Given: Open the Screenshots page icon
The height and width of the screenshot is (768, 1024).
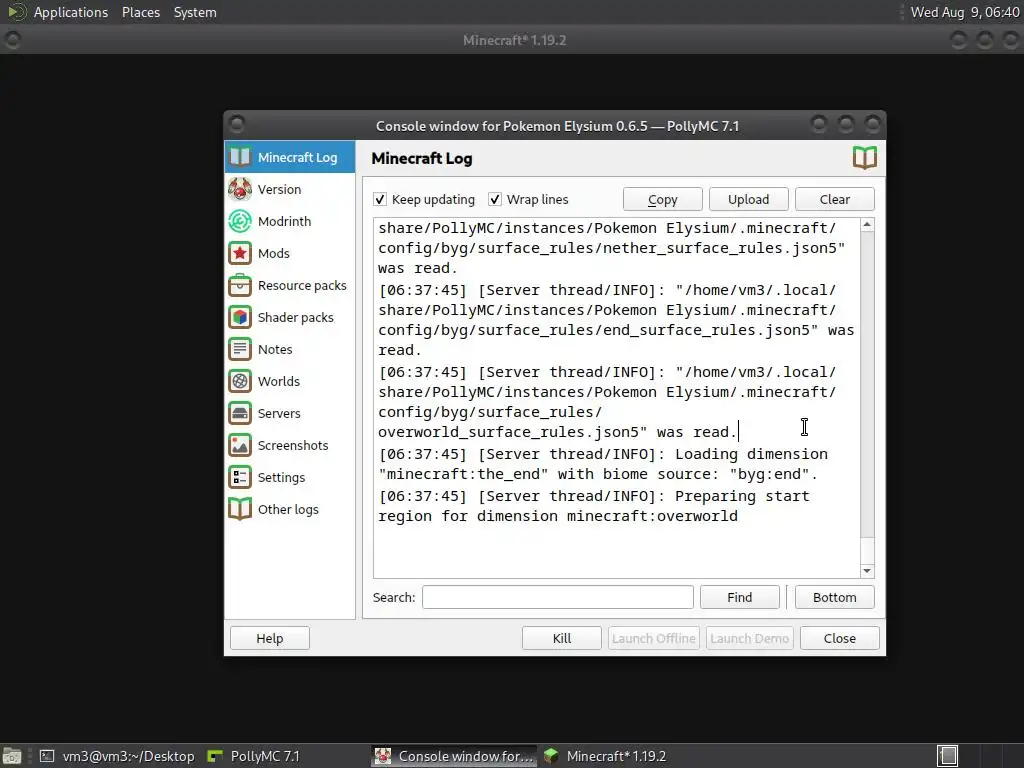Looking at the screenshot, I should coord(240,445).
